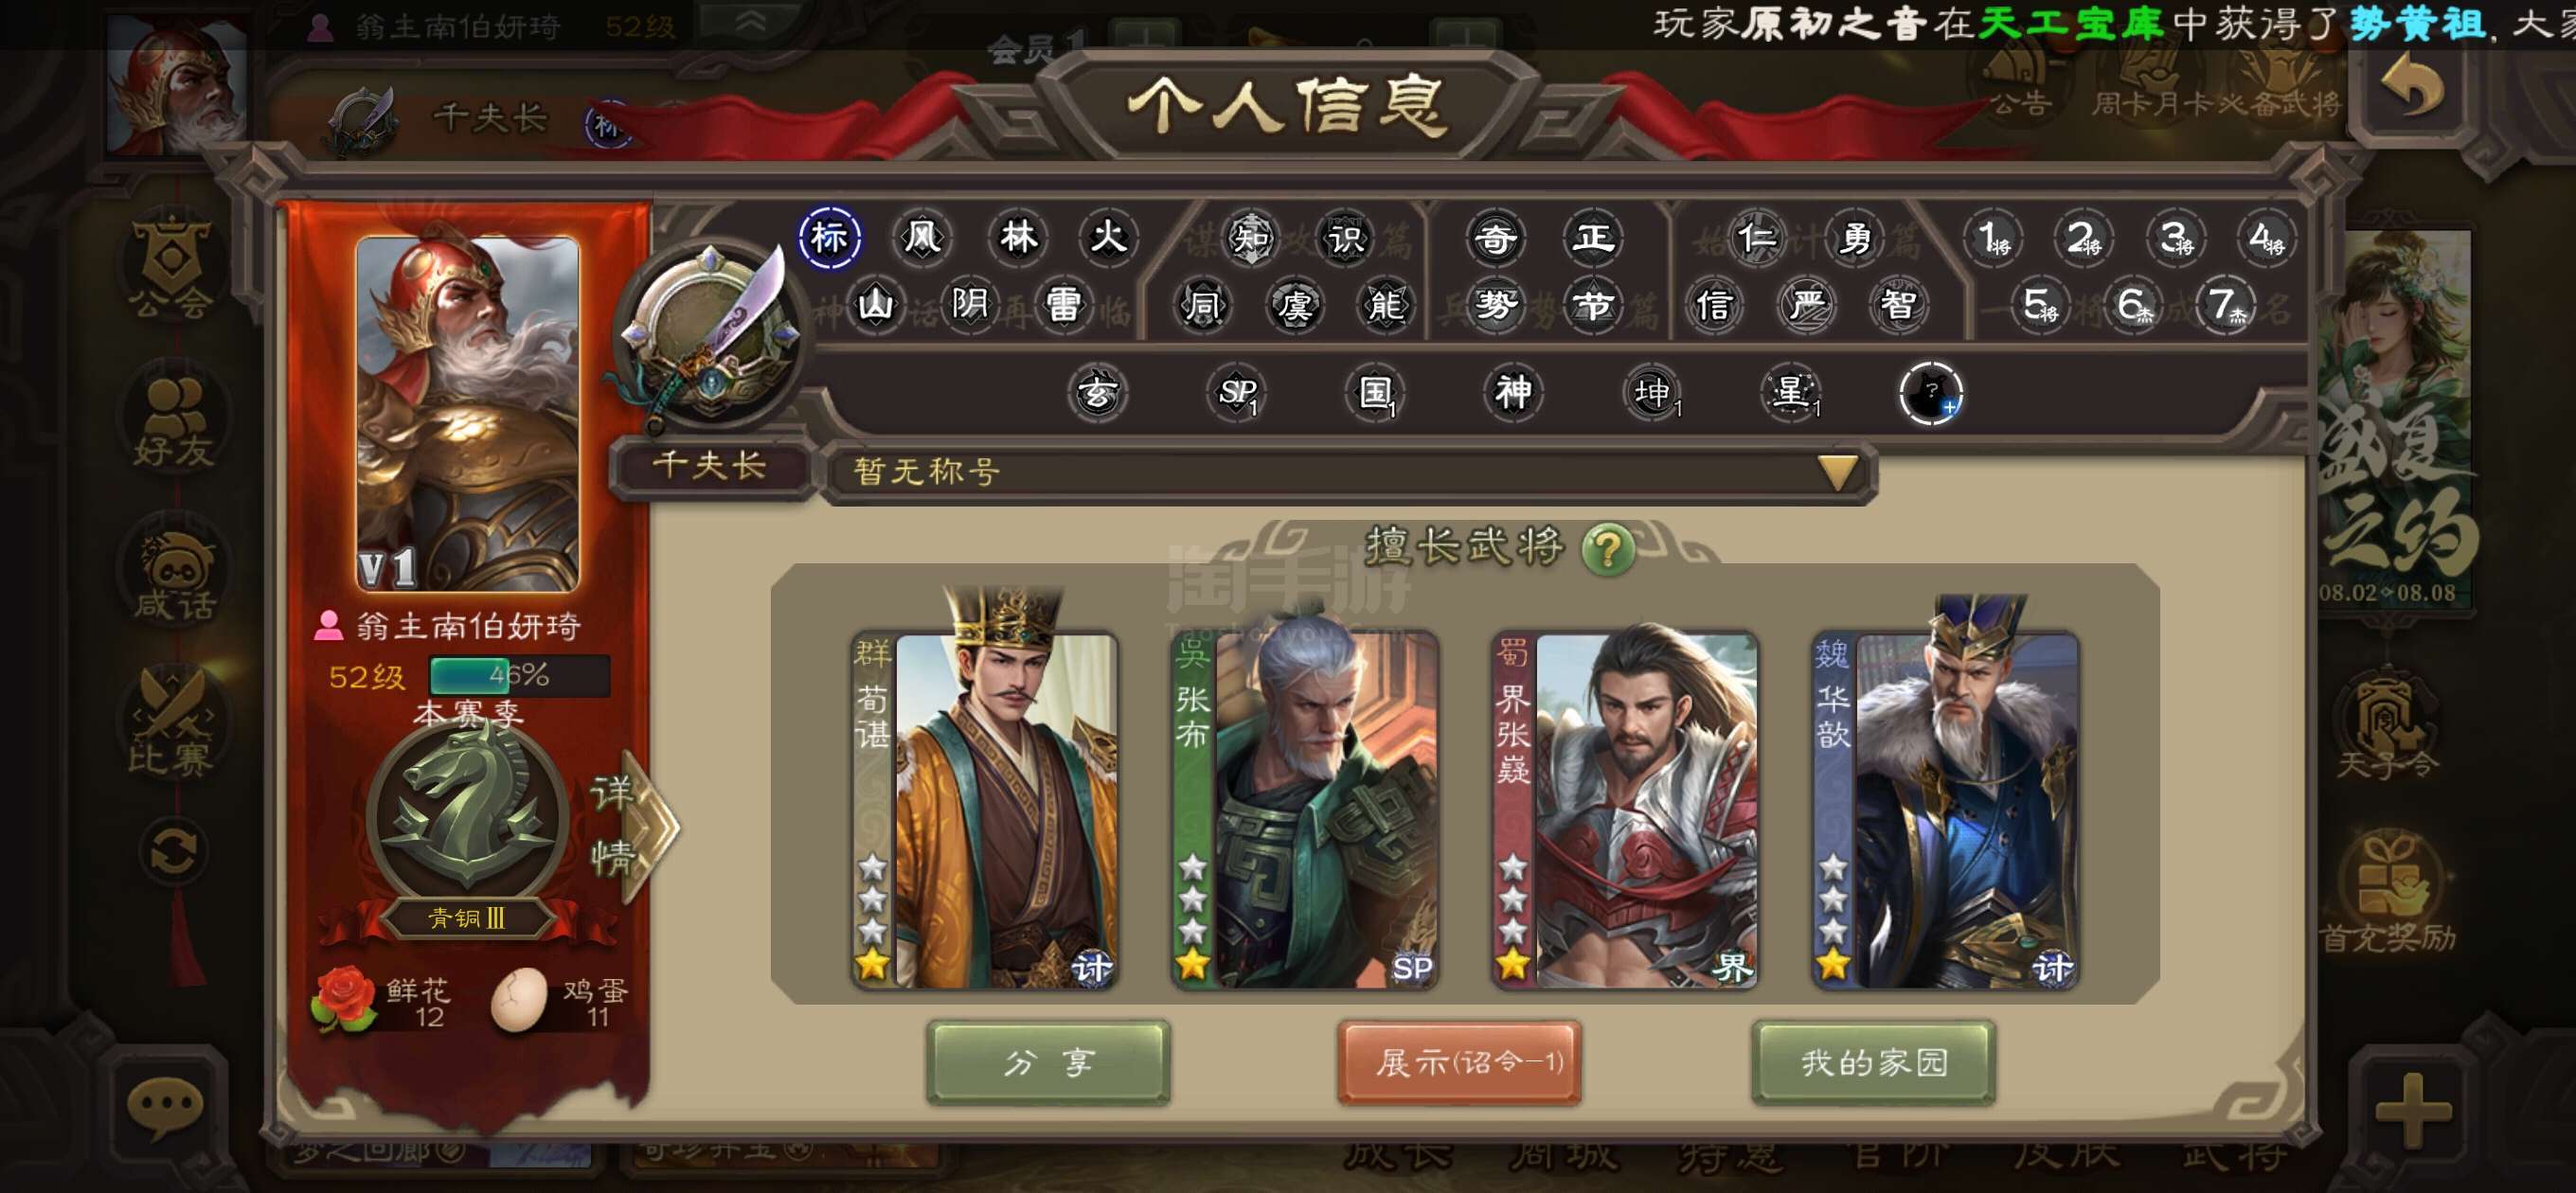Viewport: 2576px width, 1193px height.
Task: Select the 风 package badge
Action: 922,238
